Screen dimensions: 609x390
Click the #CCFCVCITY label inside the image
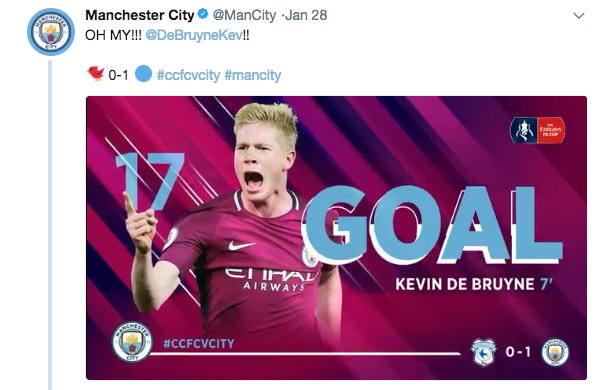coord(199,344)
